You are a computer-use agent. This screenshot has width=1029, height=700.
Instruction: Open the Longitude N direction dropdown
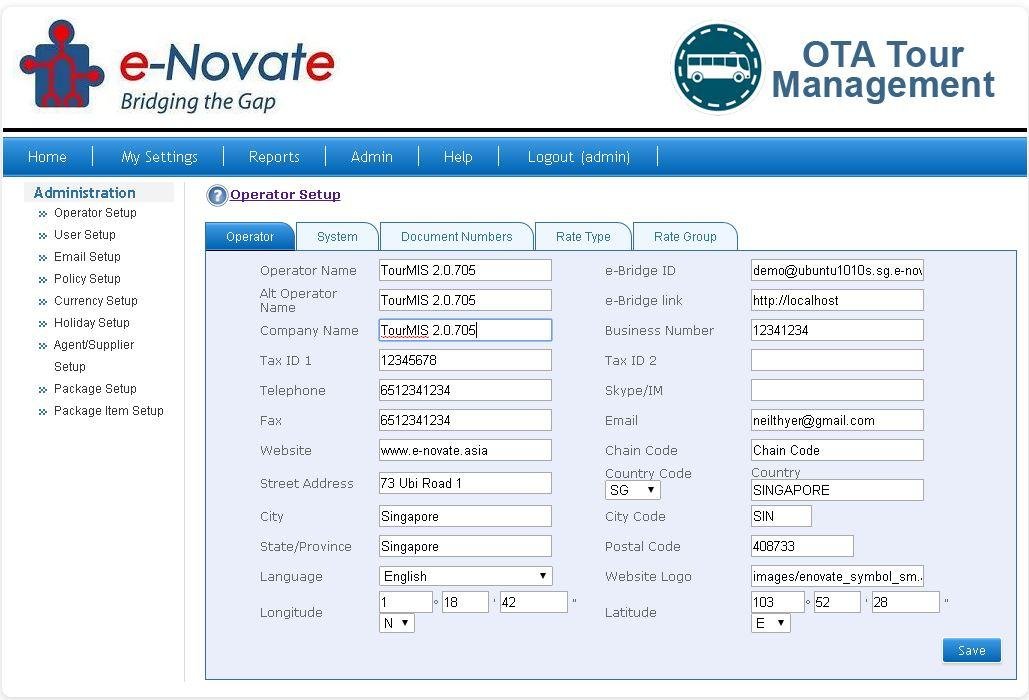click(x=396, y=623)
